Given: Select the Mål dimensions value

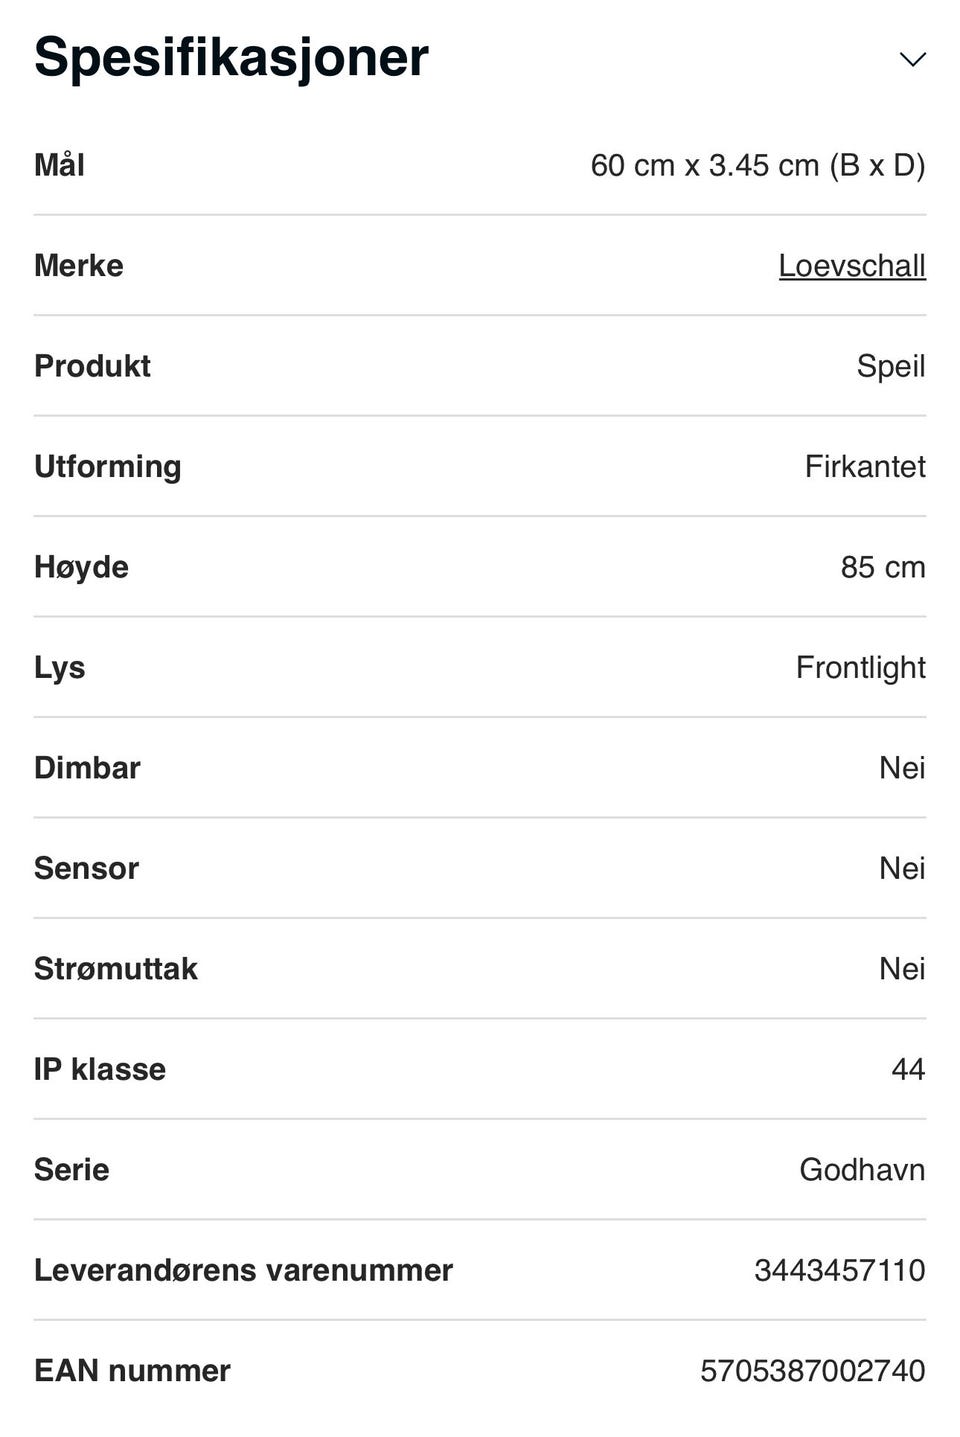Looking at the screenshot, I should pyautogui.click(x=757, y=165).
